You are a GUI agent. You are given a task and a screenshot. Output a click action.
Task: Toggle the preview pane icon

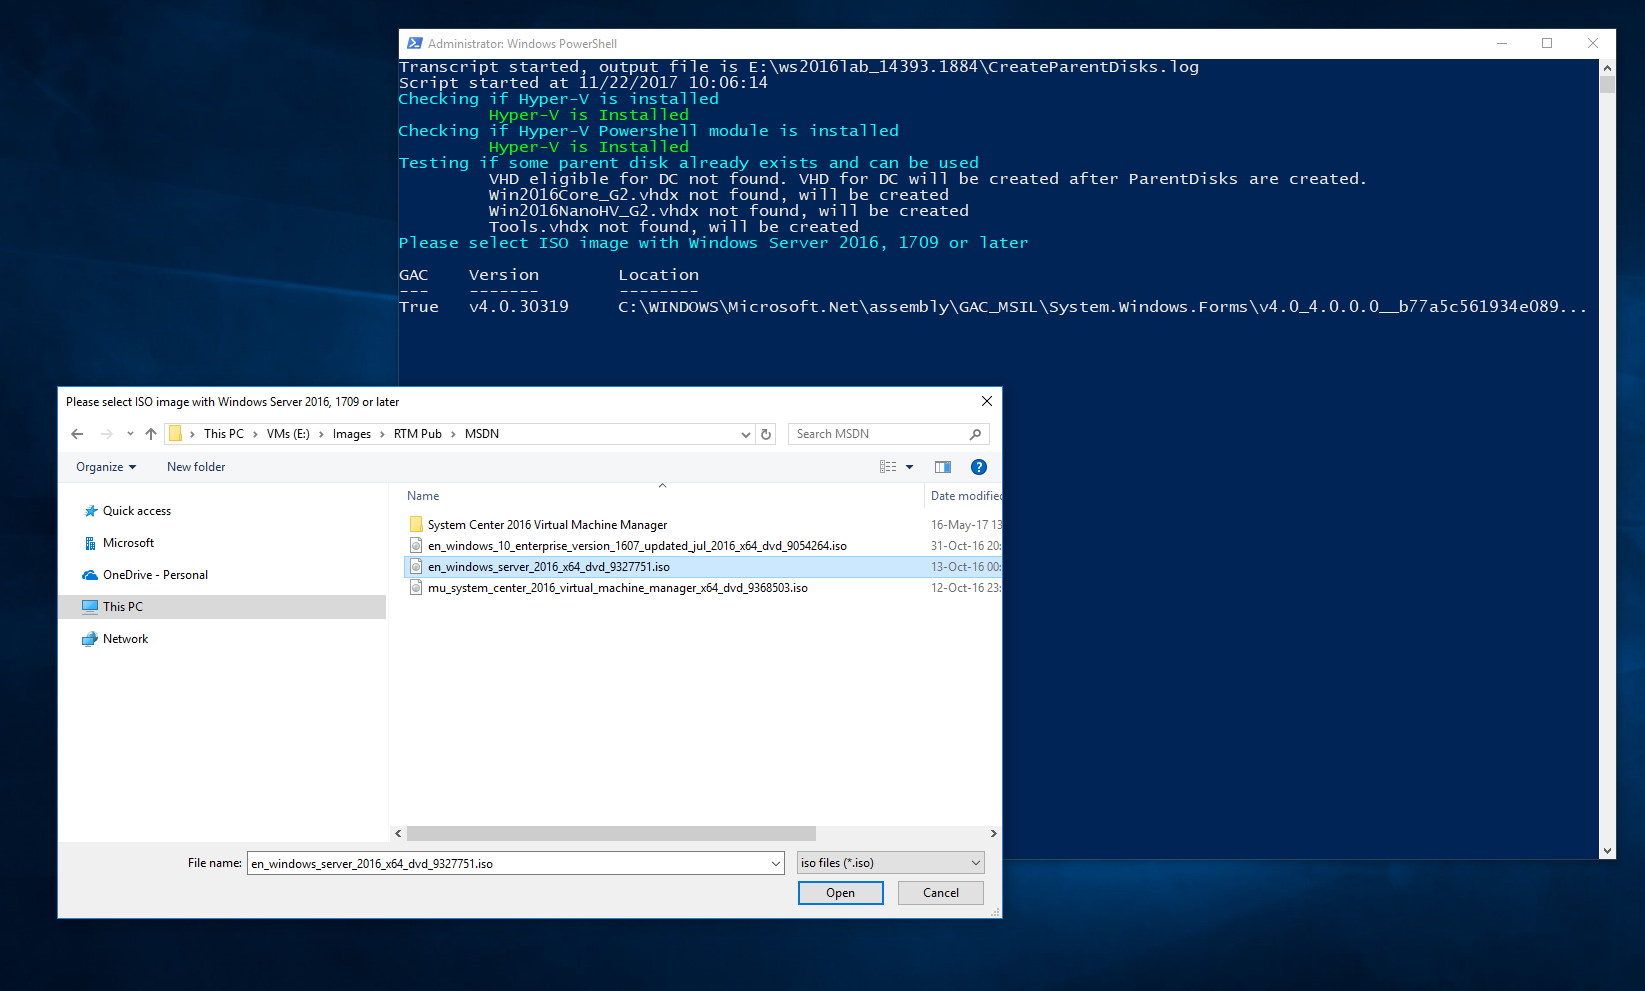(x=943, y=467)
